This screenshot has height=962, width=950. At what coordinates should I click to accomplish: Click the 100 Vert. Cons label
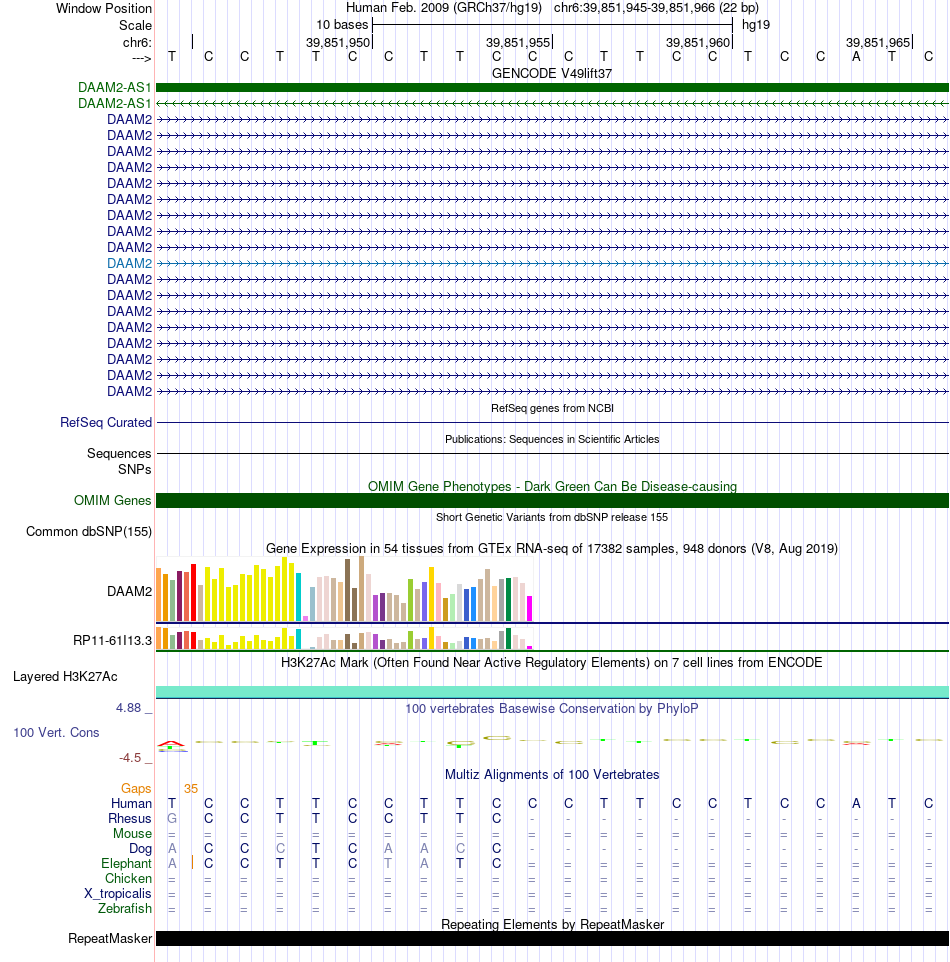56,733
